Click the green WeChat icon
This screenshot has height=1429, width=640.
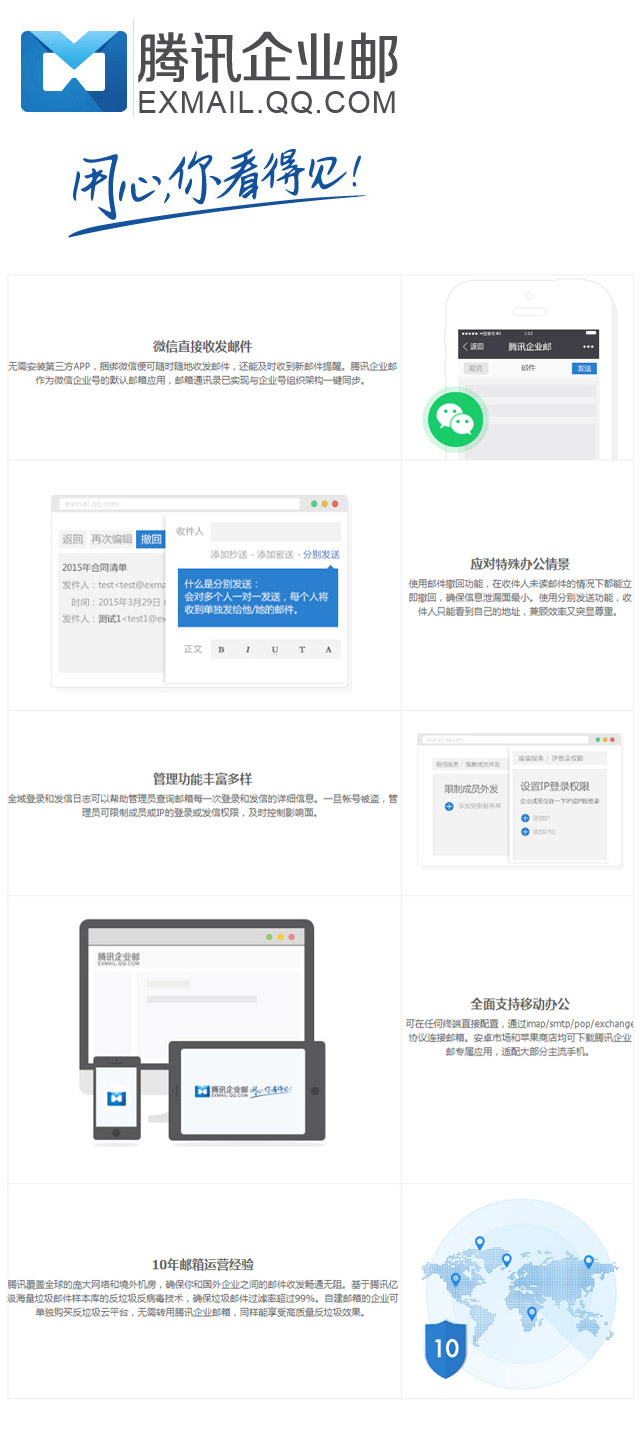[455, 419]
